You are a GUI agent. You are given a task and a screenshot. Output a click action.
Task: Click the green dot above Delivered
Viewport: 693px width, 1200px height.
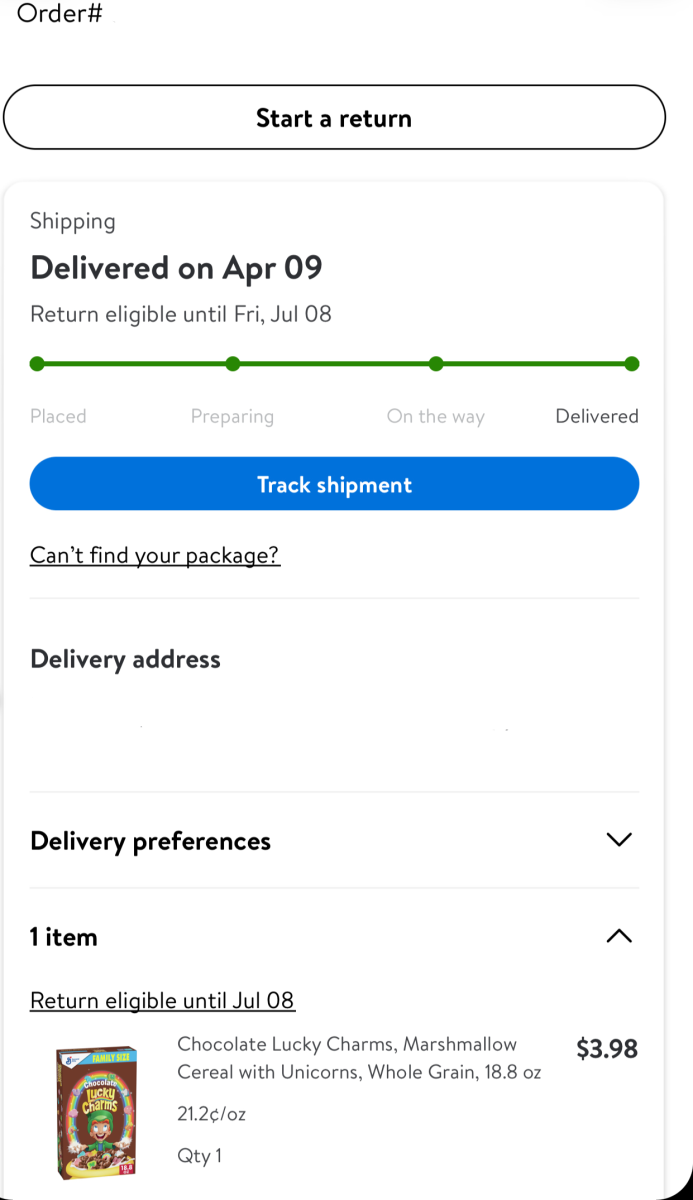[631, 364]
